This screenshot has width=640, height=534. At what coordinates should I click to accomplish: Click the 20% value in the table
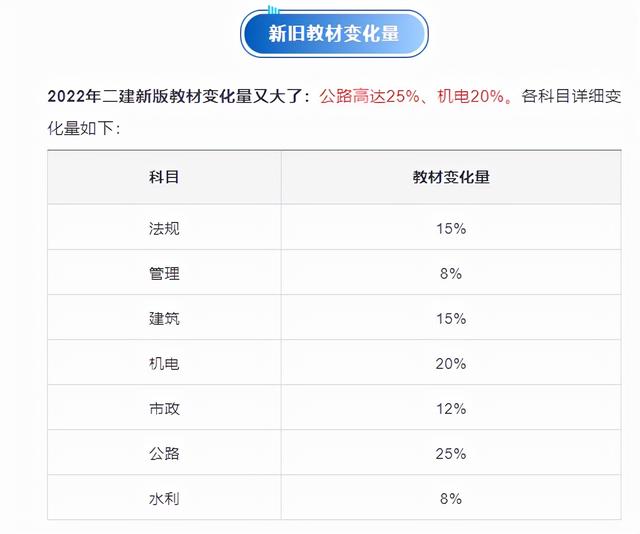(x=451, y=363)
